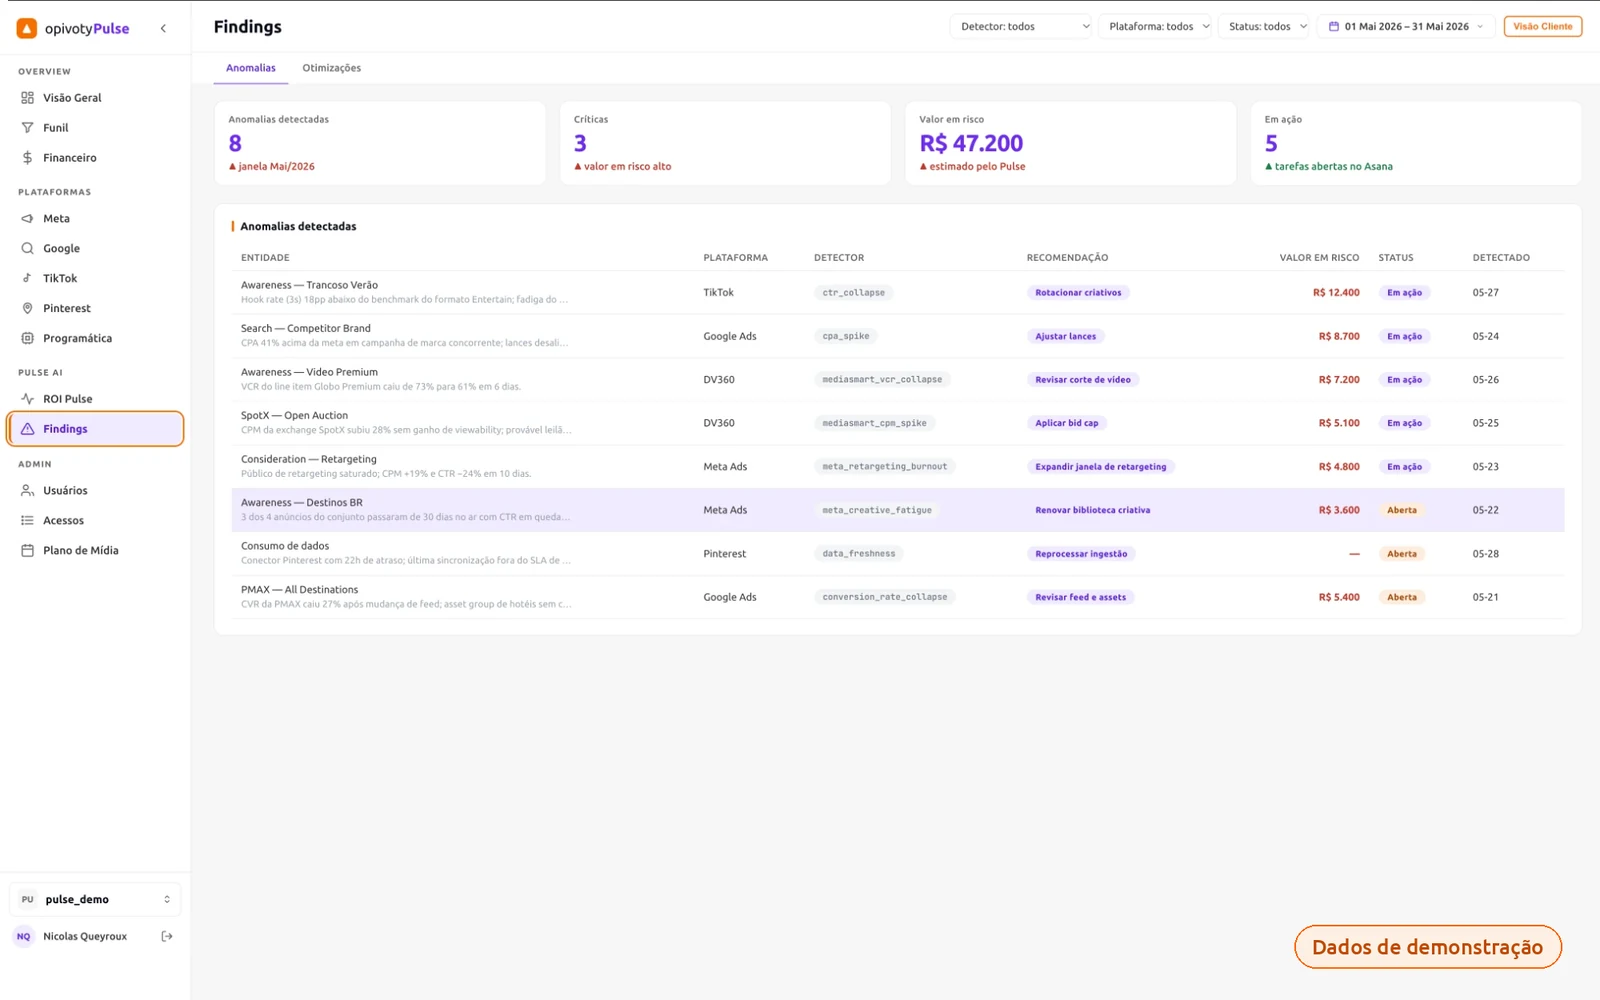Screen dimensions: 1600x1000
Task: Click the R$ 47.200 valor em risco figure
Action: tap(971, 144)
